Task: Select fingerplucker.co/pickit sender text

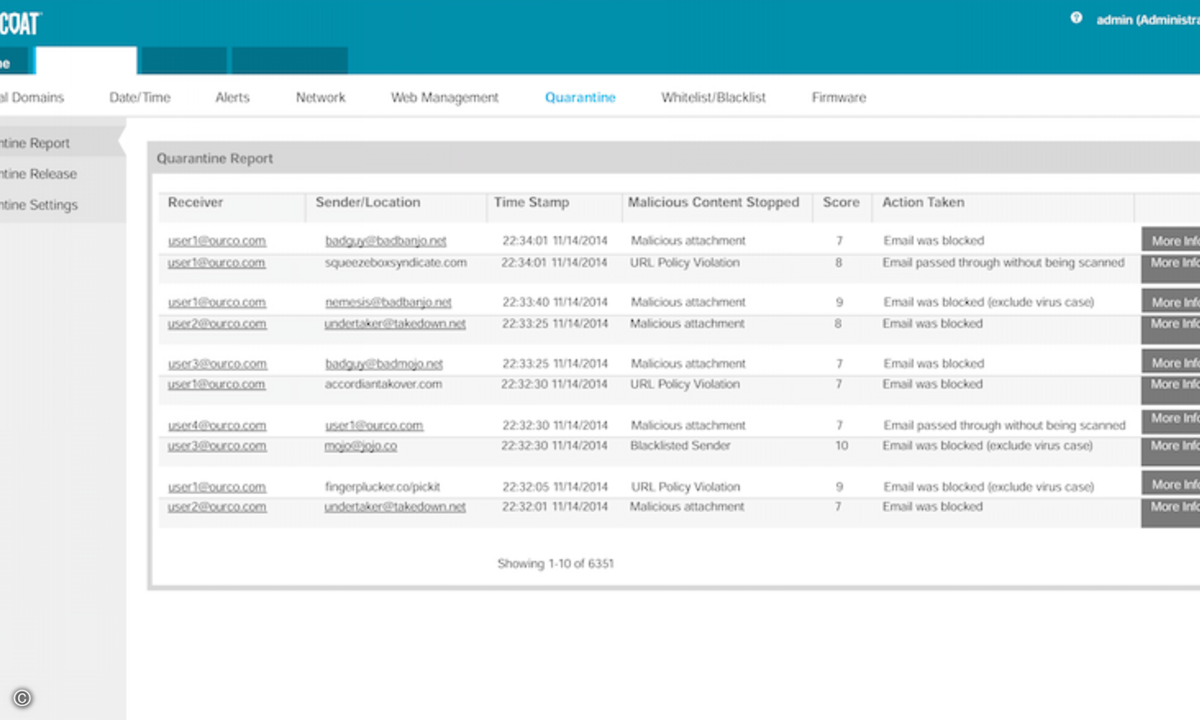Action: pos(383,487)
